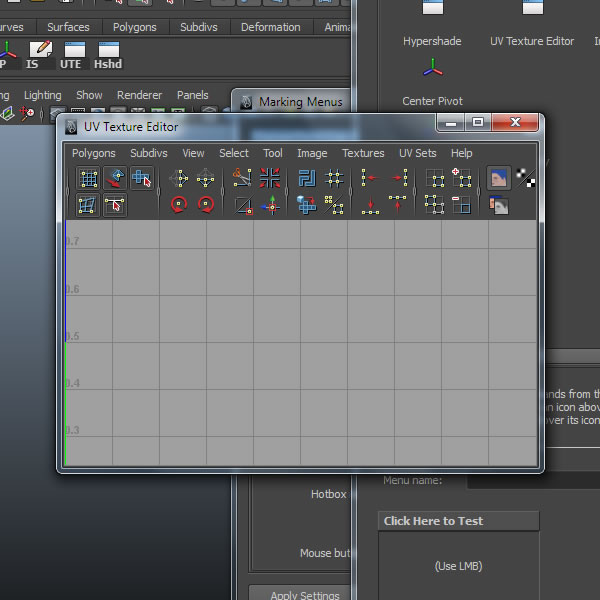Click the Center Pivot axis icon
Viewport: 600px width, 600px height.
coord(433,67)
